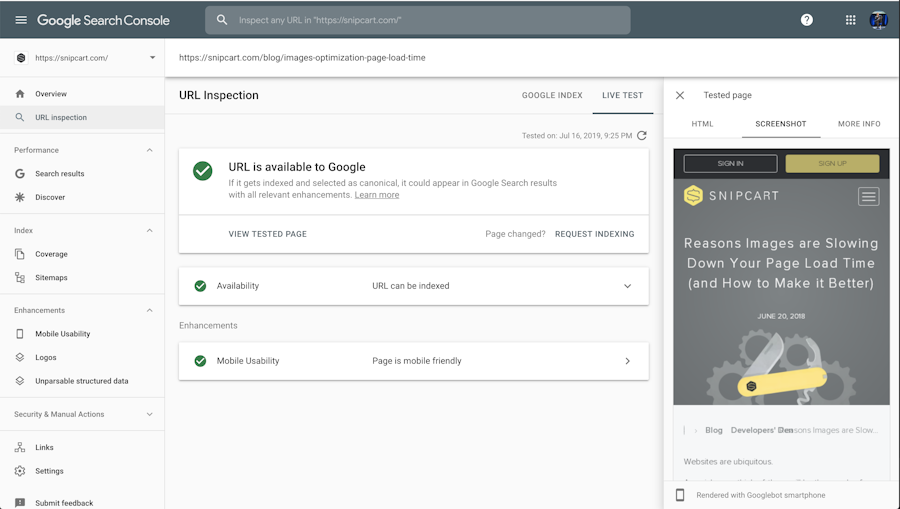Image resolution: width=900 pixels, height=509 pixels.
Task: Open the account profile avatar
Action: pos(878,20)
